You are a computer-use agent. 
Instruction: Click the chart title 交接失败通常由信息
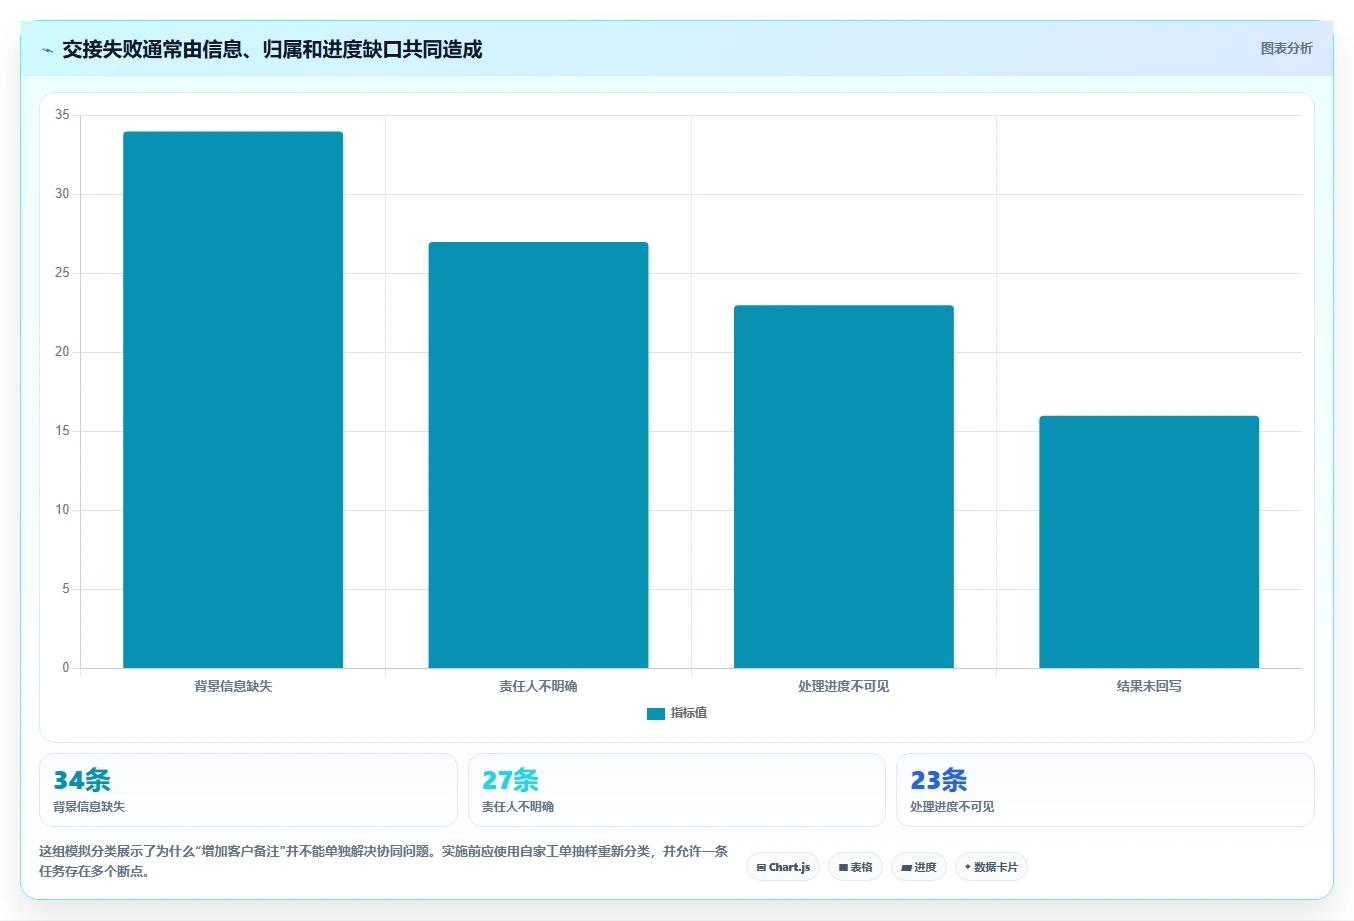point(272,49)
